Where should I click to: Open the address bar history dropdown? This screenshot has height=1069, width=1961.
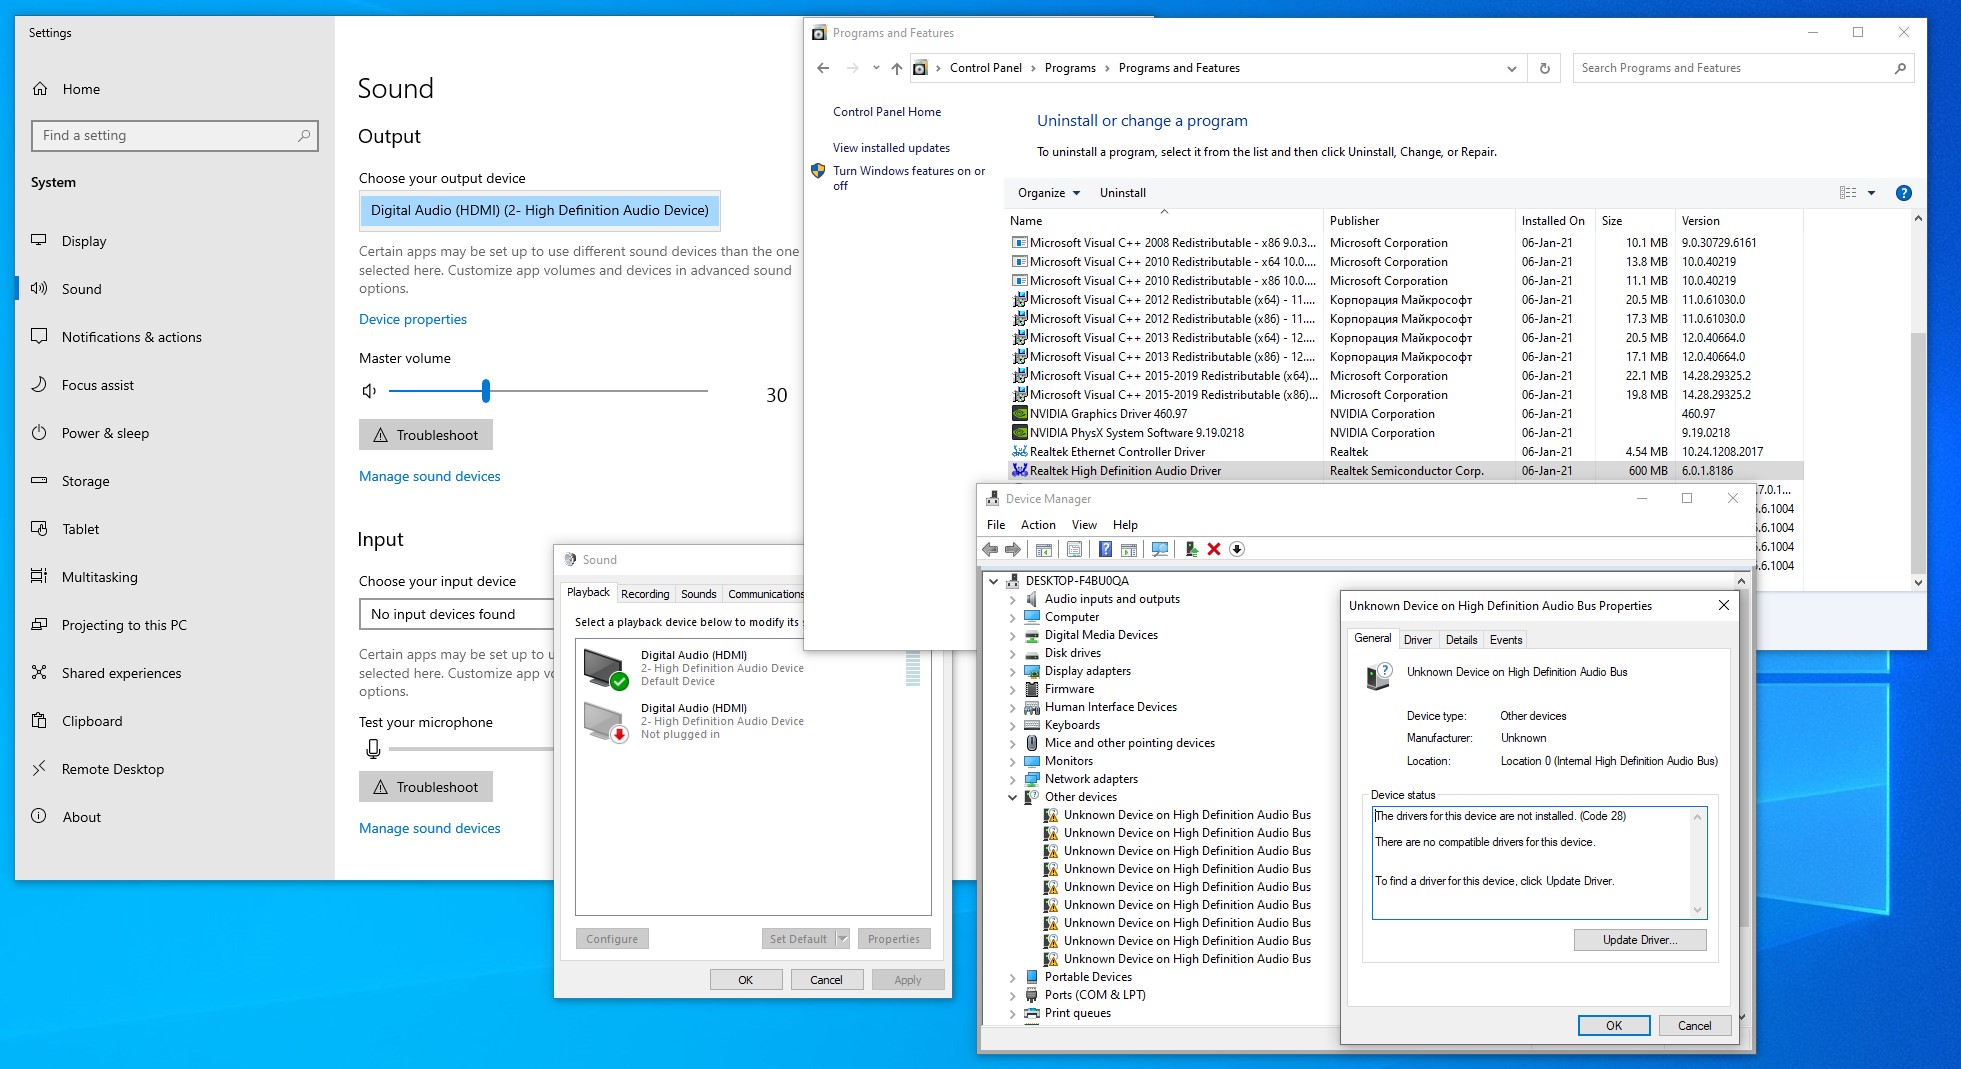coord(1511,68)
